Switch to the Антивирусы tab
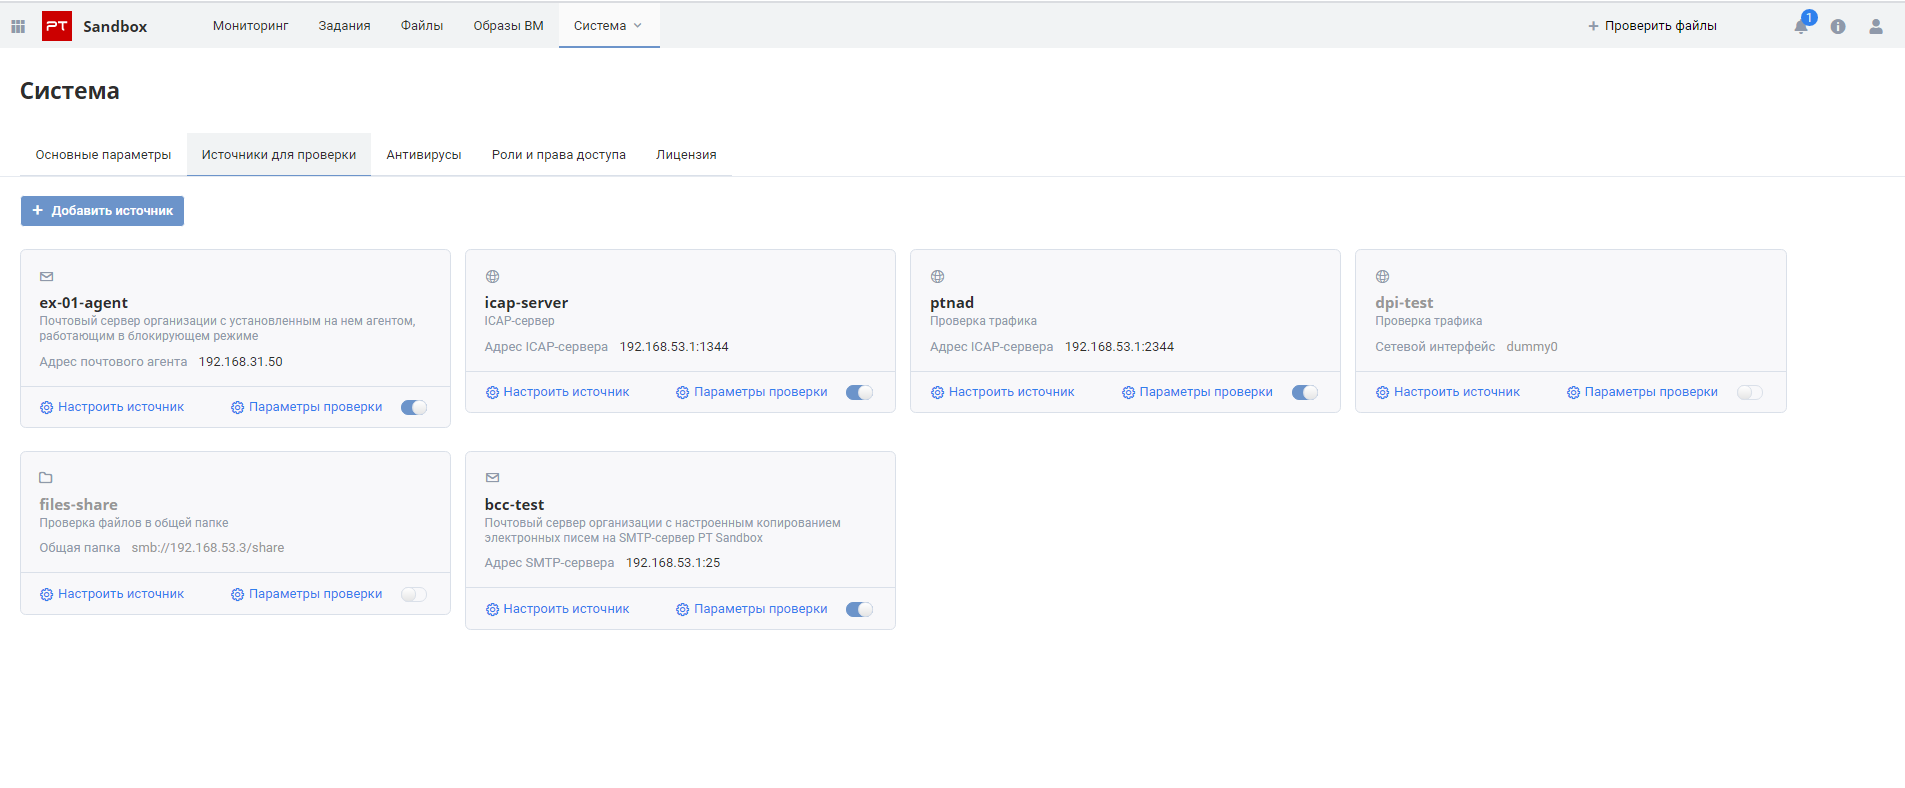Viewport: 1905px width, 788px height. 424,155
